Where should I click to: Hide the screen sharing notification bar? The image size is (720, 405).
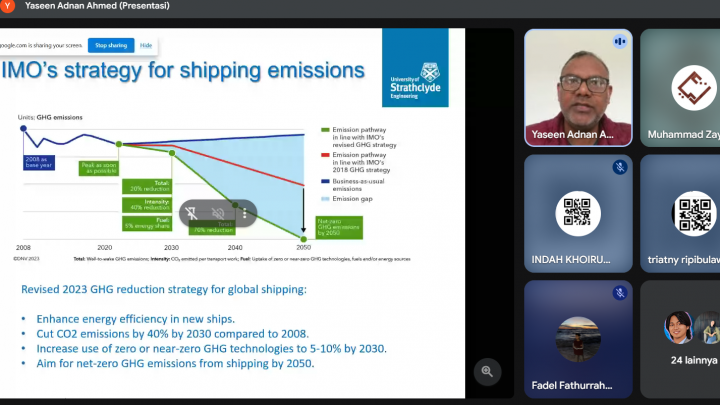point(146,45)
